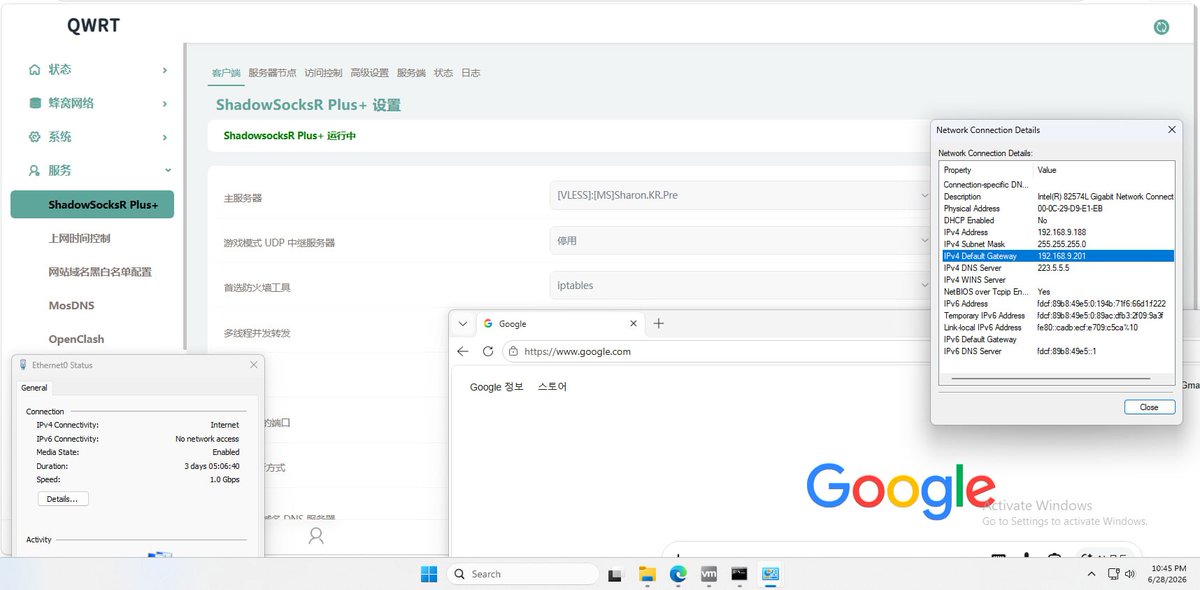Click Close button in Network Connection Details

1149,407
